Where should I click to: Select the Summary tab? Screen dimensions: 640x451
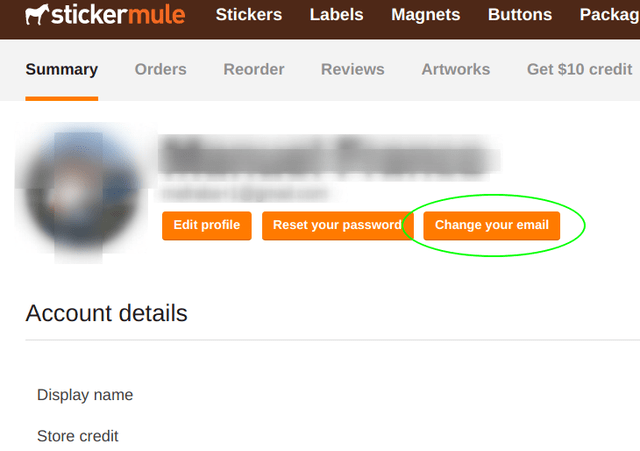coord(62,69)
